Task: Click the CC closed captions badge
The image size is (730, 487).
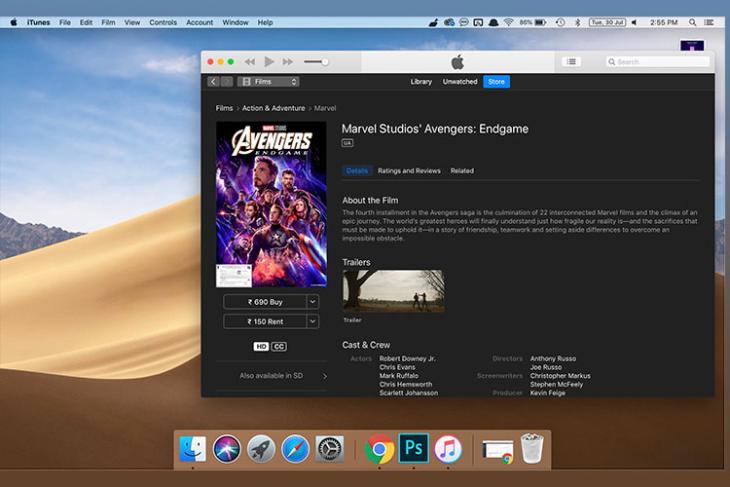Action: pos(279,346)
